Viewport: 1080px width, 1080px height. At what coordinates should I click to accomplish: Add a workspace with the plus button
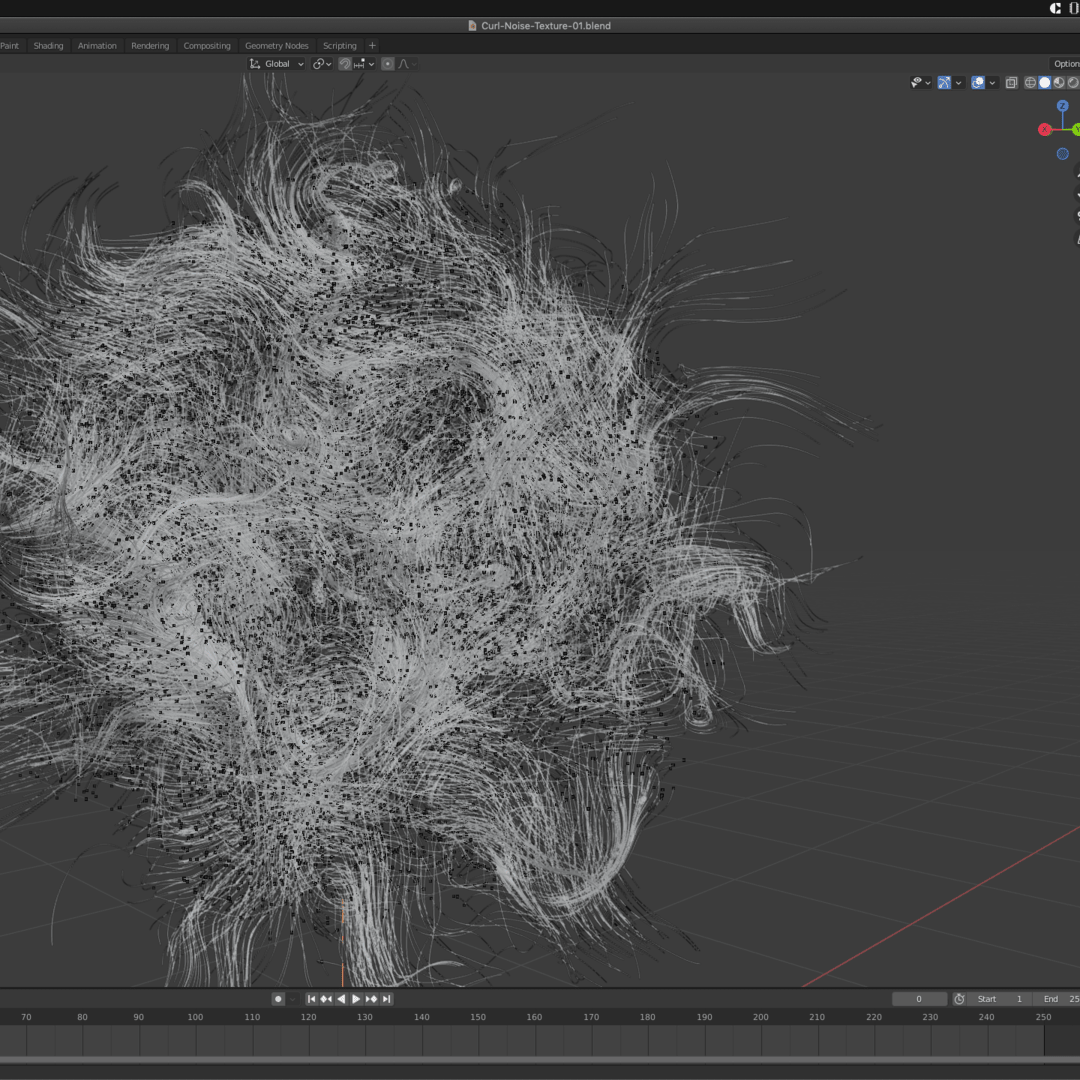(372, 46)
